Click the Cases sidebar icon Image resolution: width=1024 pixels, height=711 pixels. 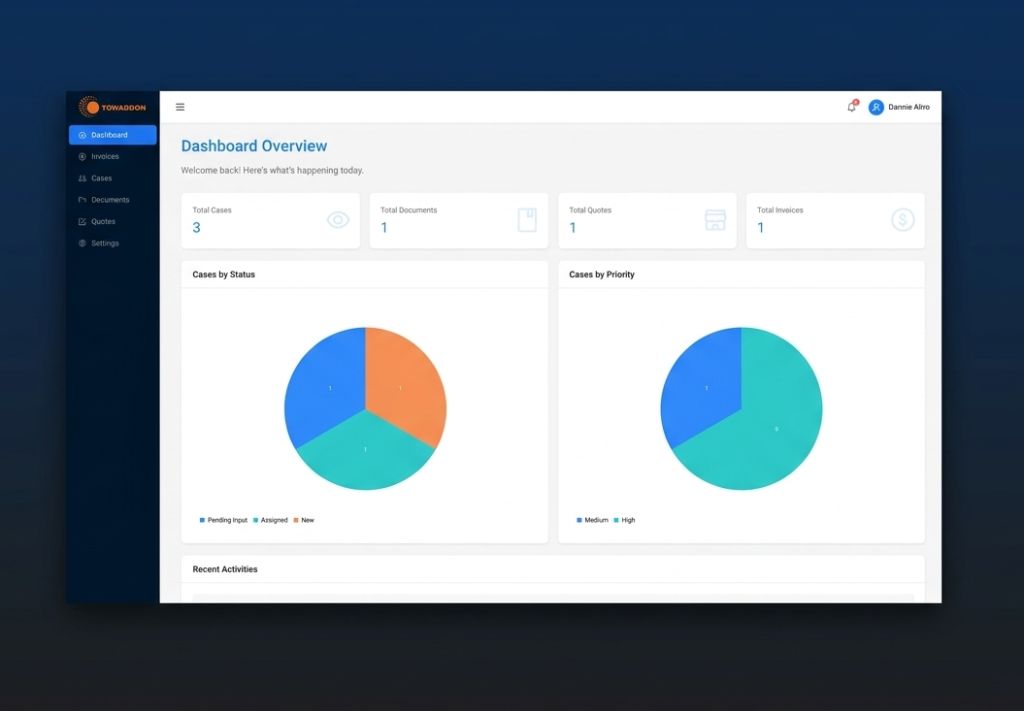[82, 178]
